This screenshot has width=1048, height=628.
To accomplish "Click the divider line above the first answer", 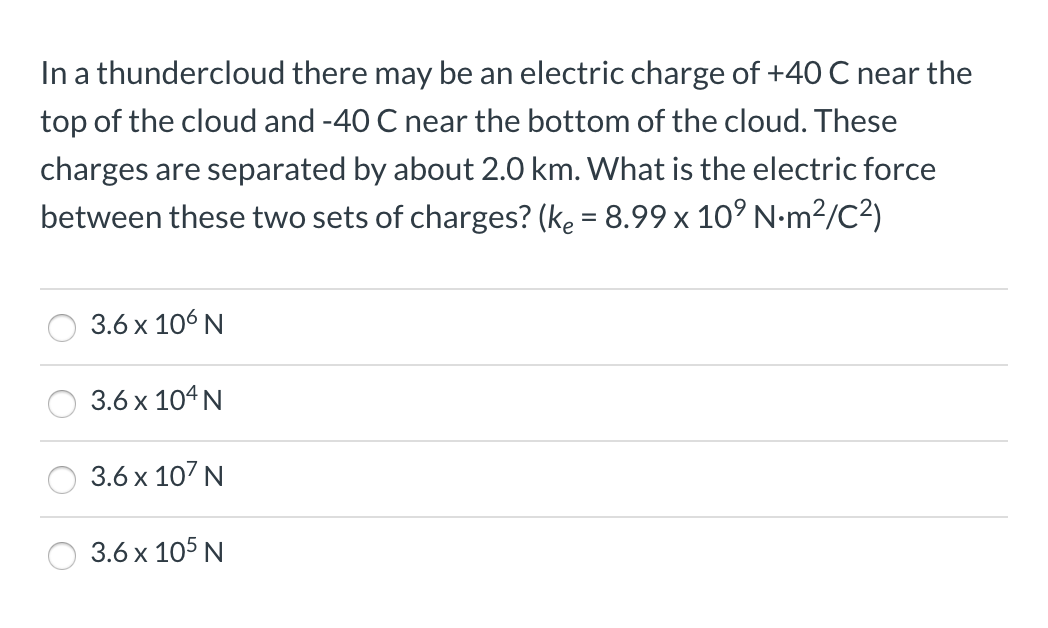I will (524, 288).
